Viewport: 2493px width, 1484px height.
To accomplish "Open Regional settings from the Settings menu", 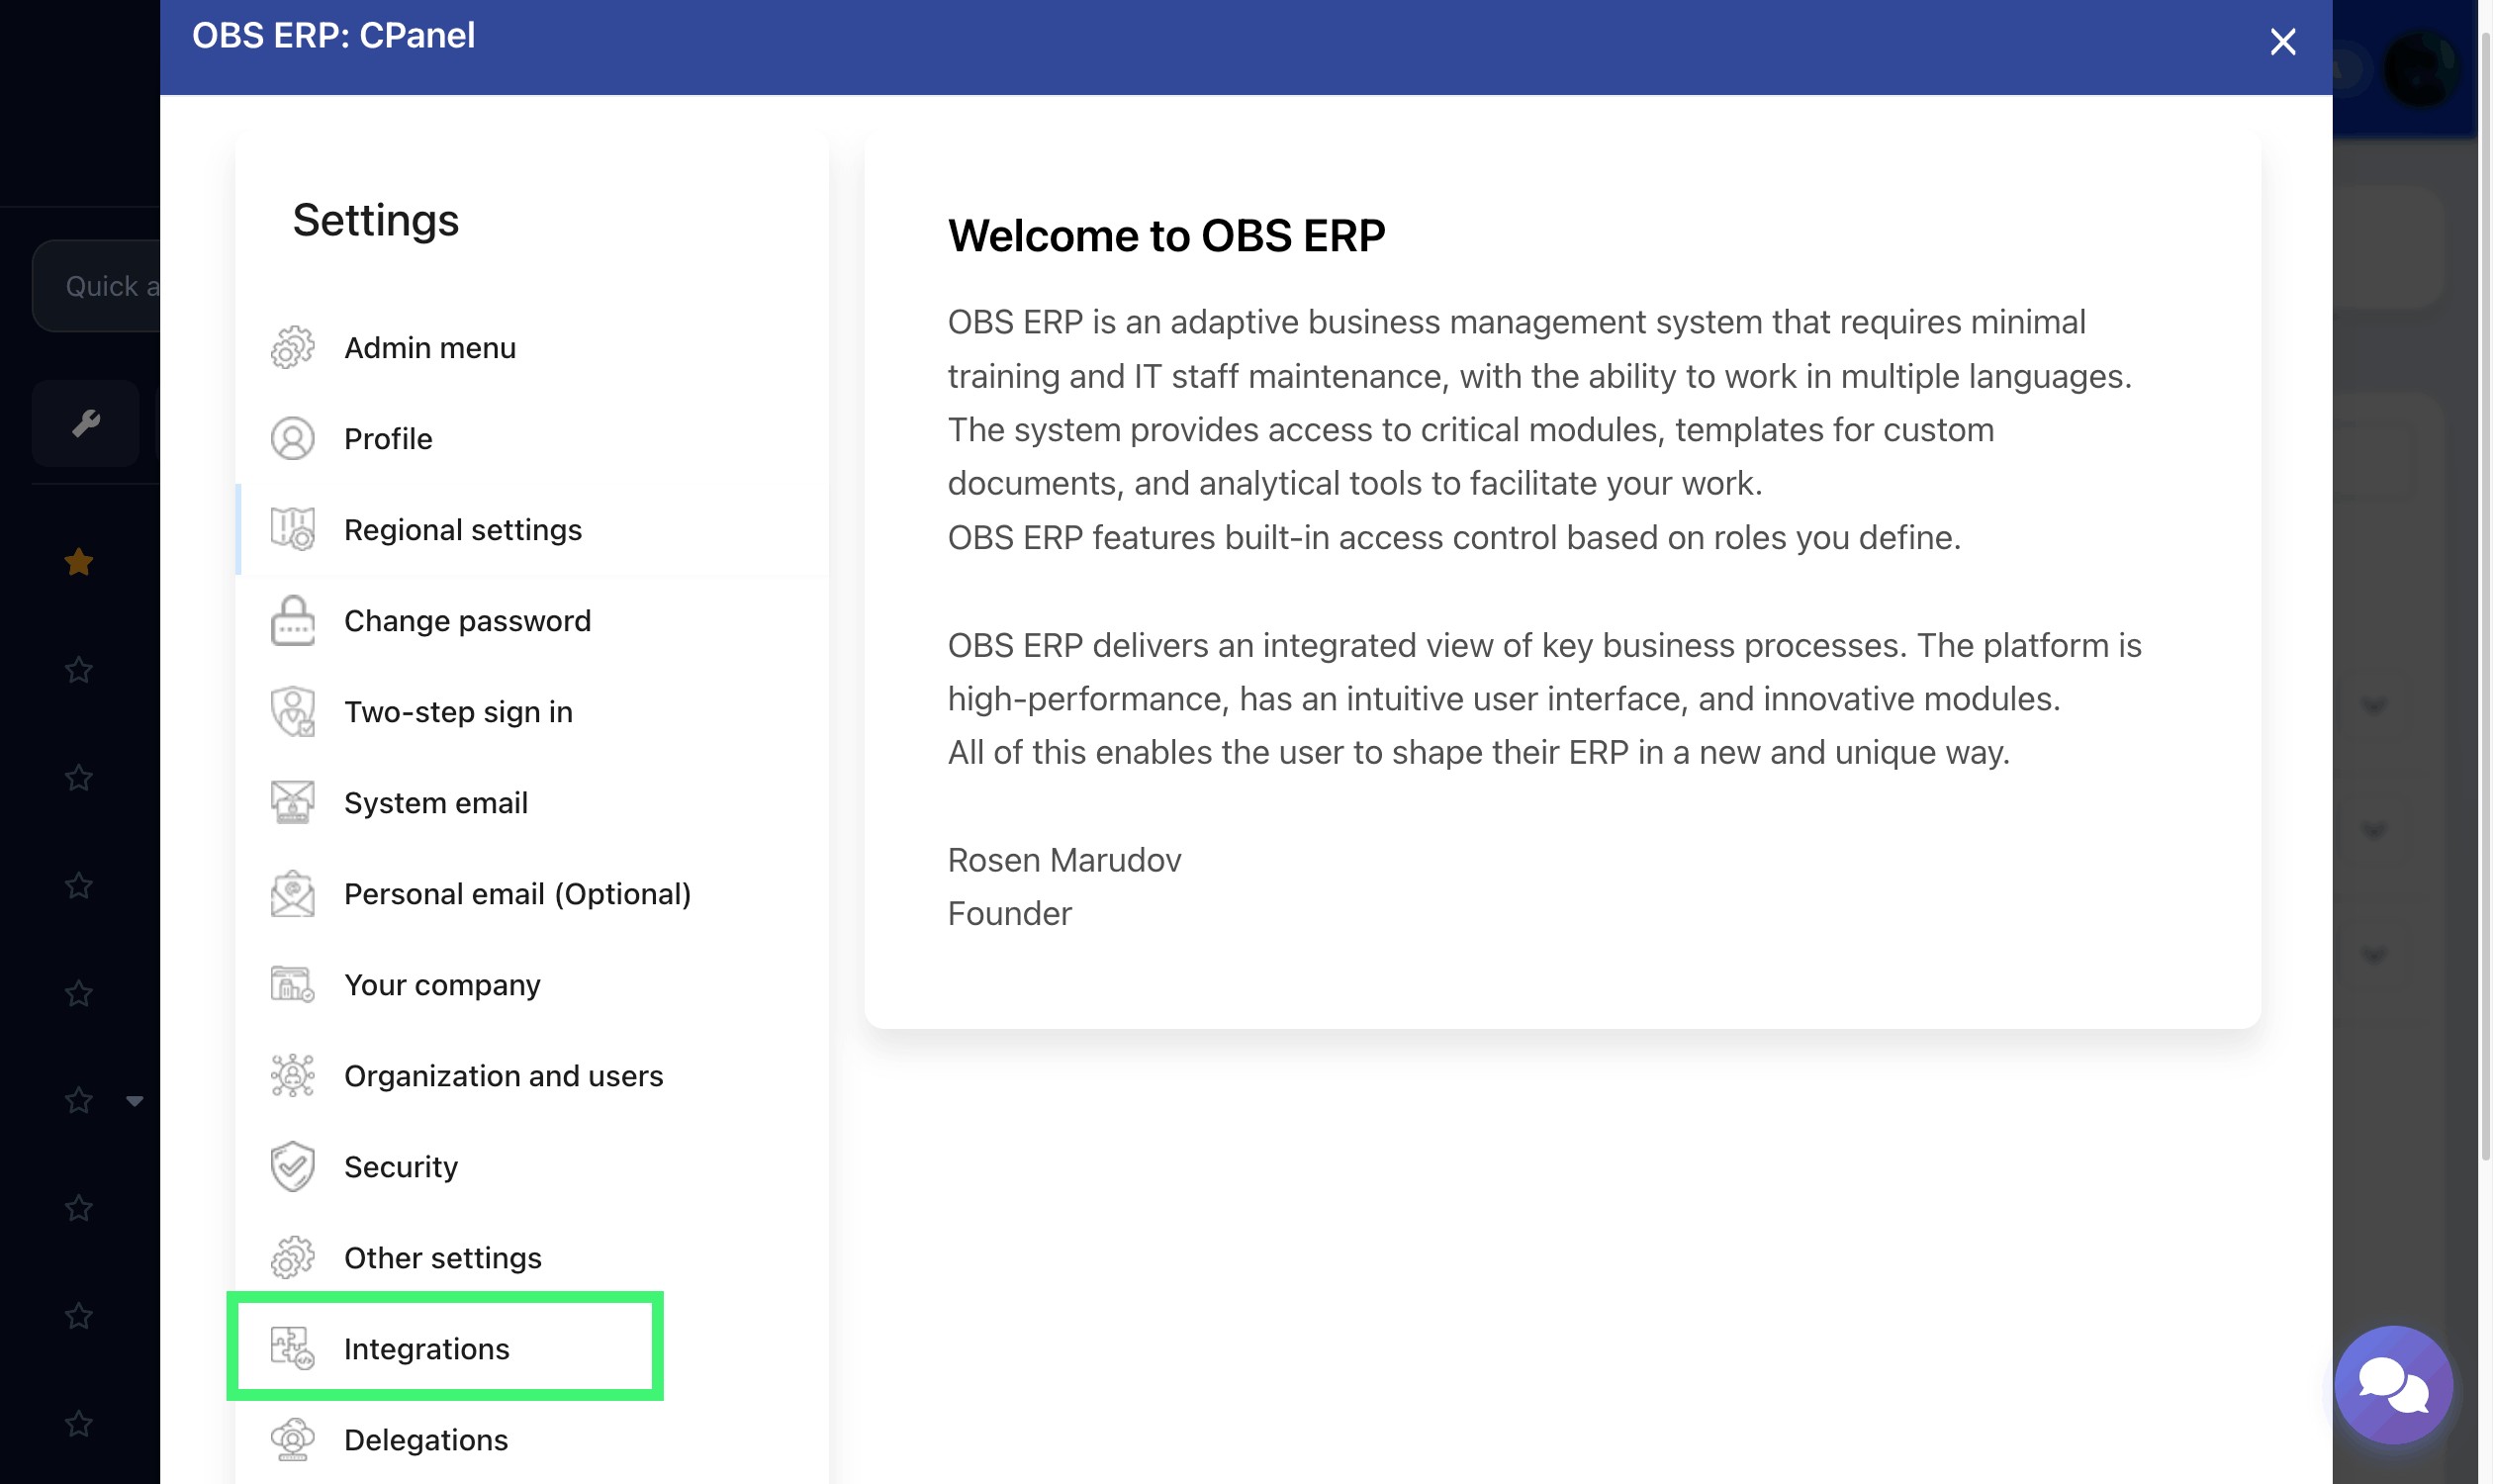I will (x=464, y=529).
